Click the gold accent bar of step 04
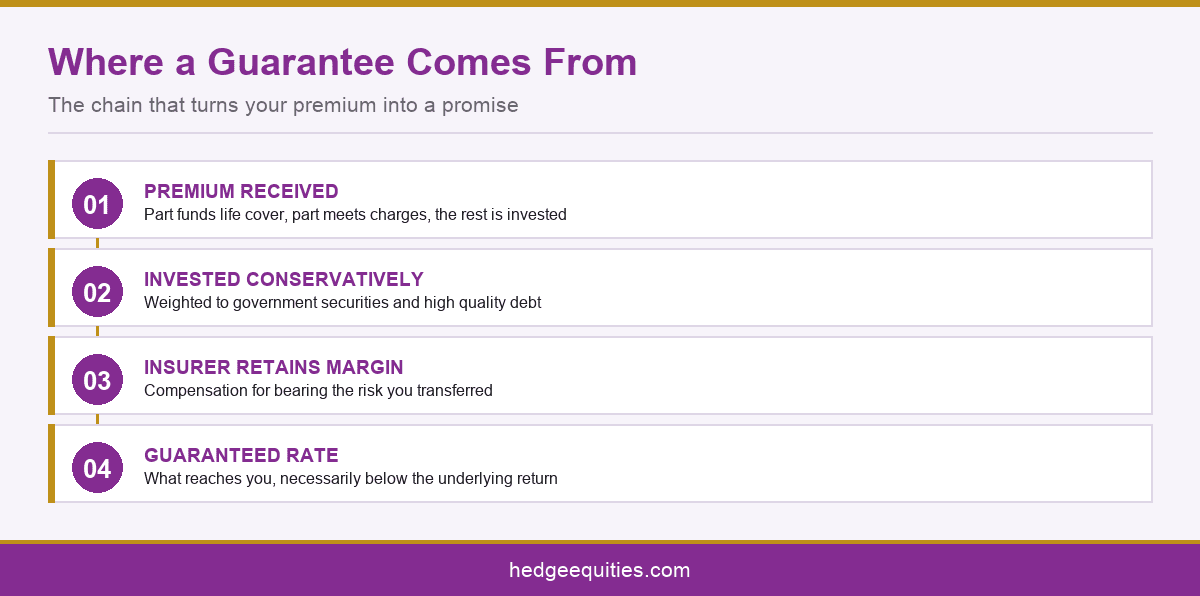The width and height of the screenshot is (1200, 596). [51, 464]
